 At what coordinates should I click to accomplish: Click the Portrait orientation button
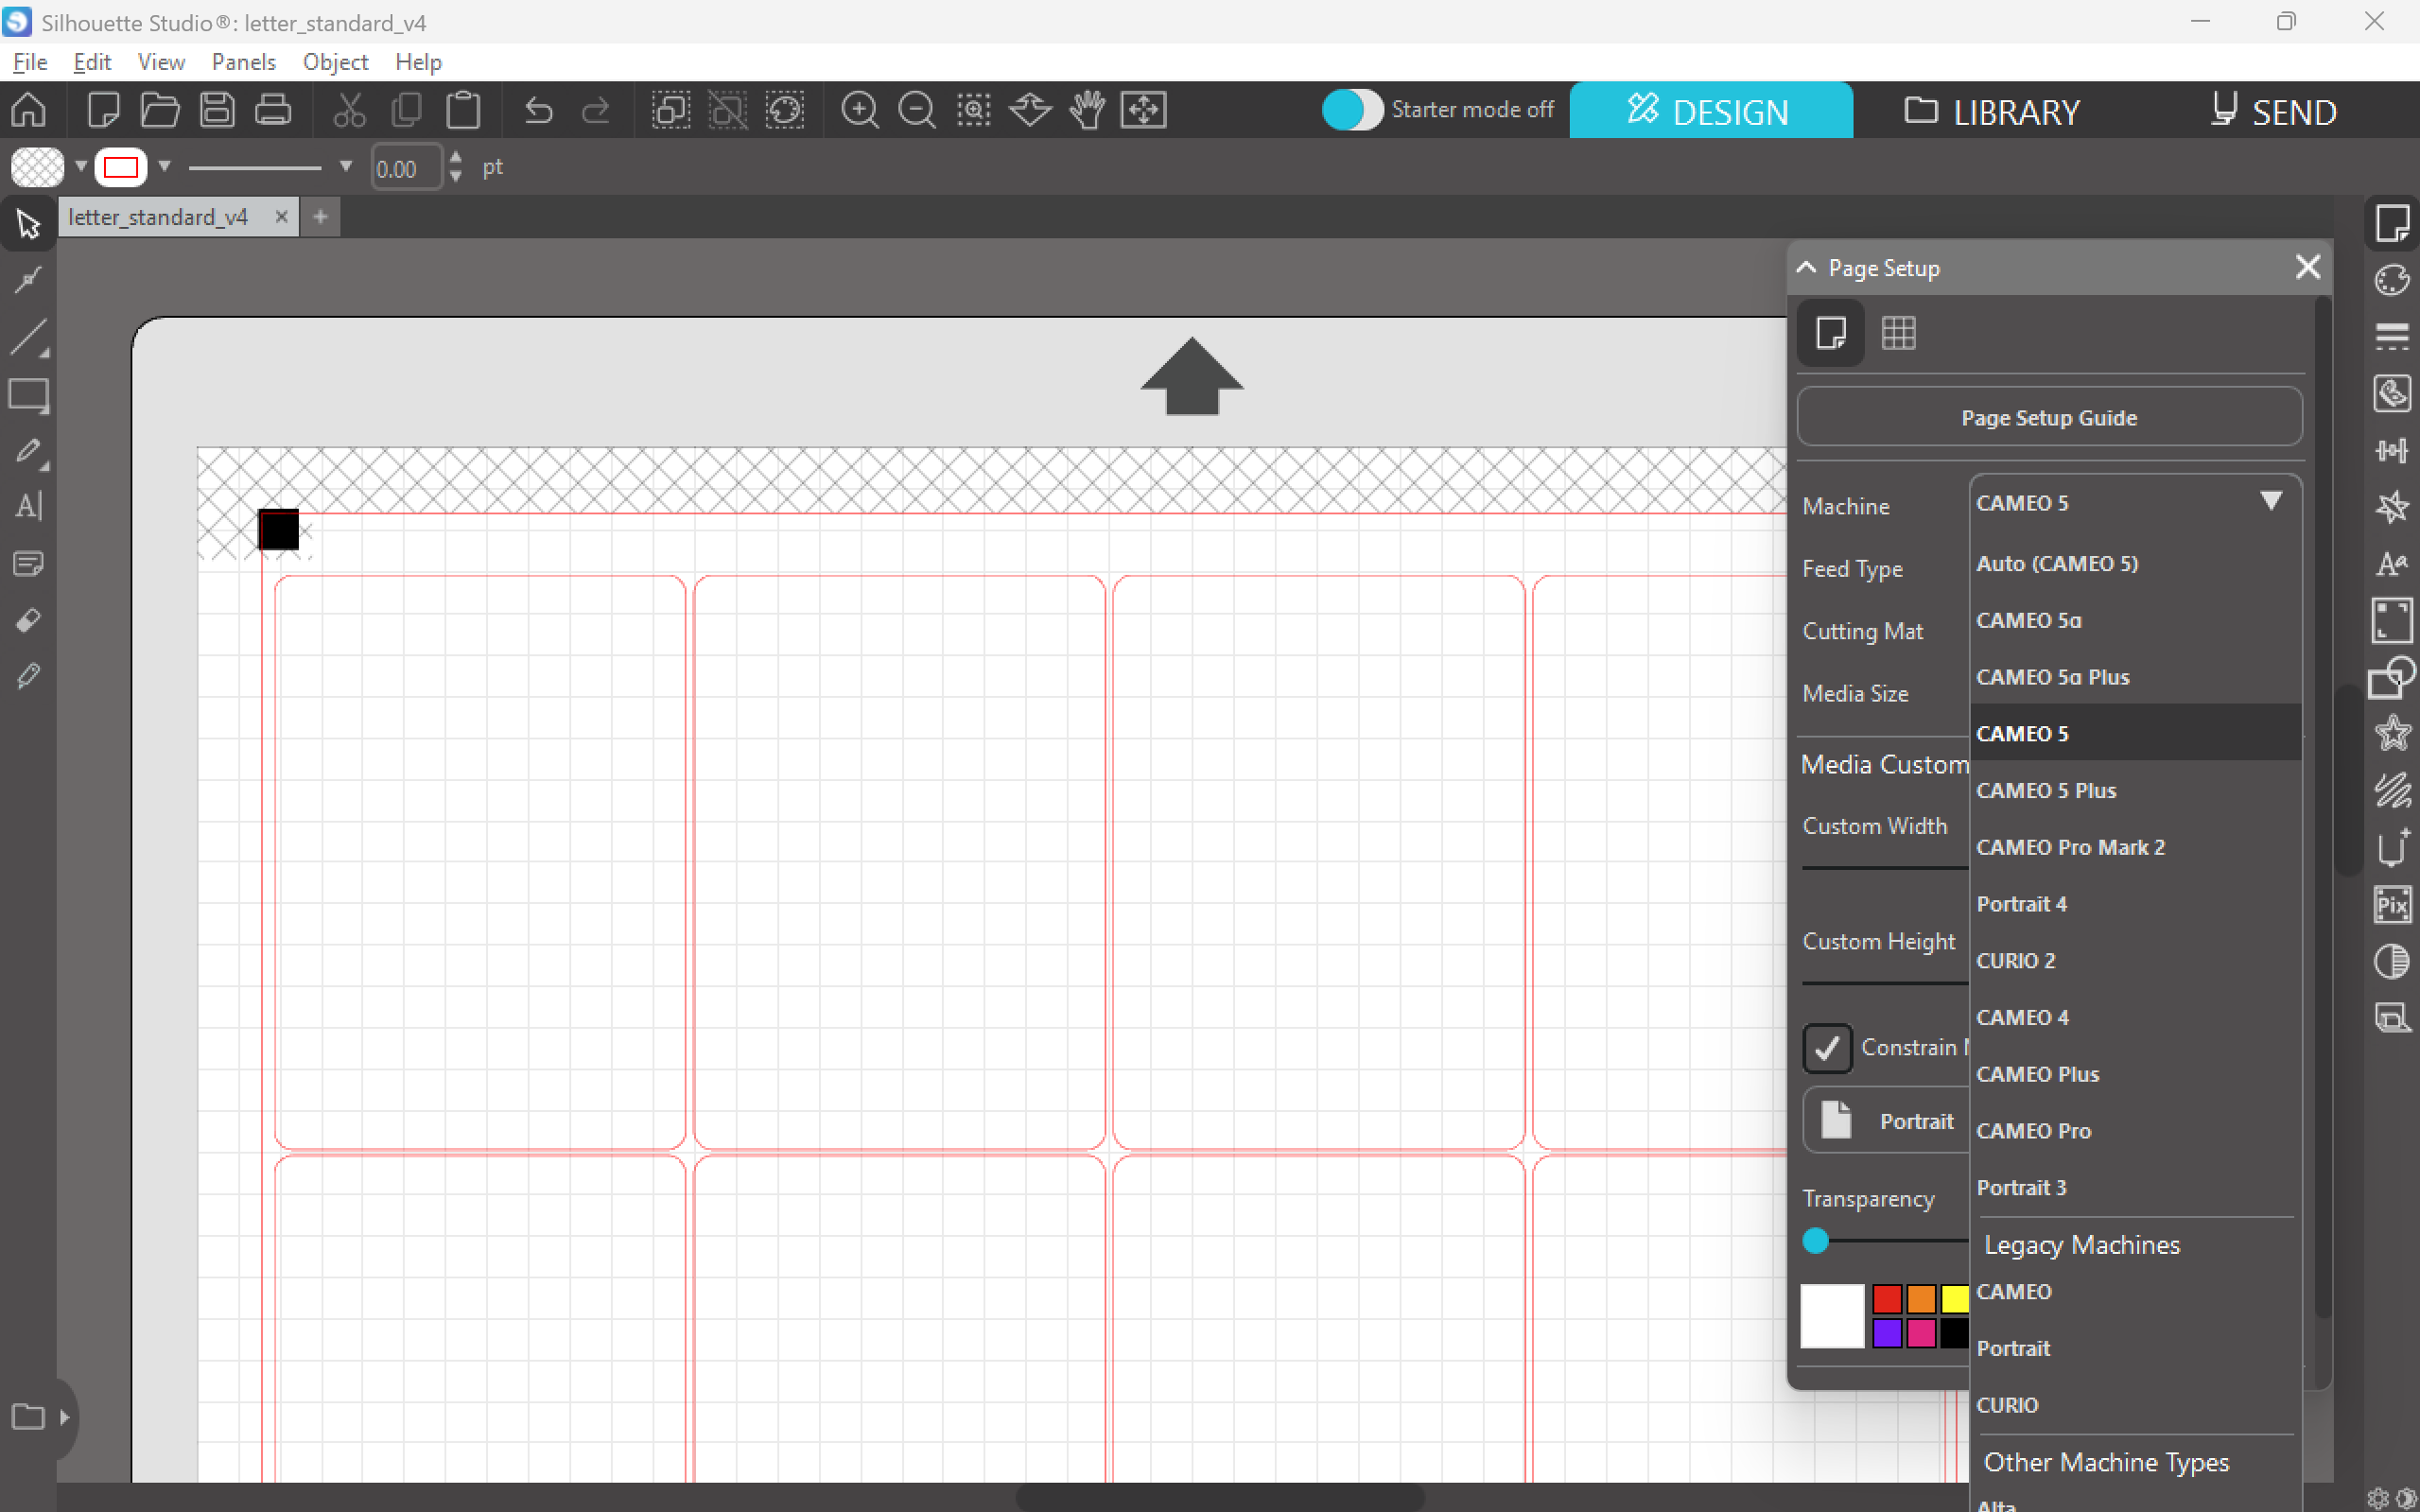1890,1121
